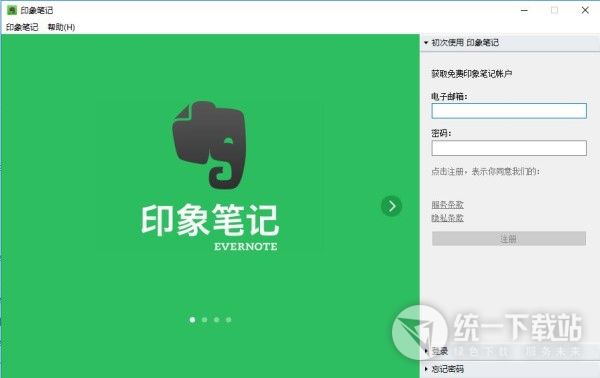Viewport: 600px width, 378px height.
Task: Collapse the 初次使用 印象笔记 section
Action: pos(461,42)
